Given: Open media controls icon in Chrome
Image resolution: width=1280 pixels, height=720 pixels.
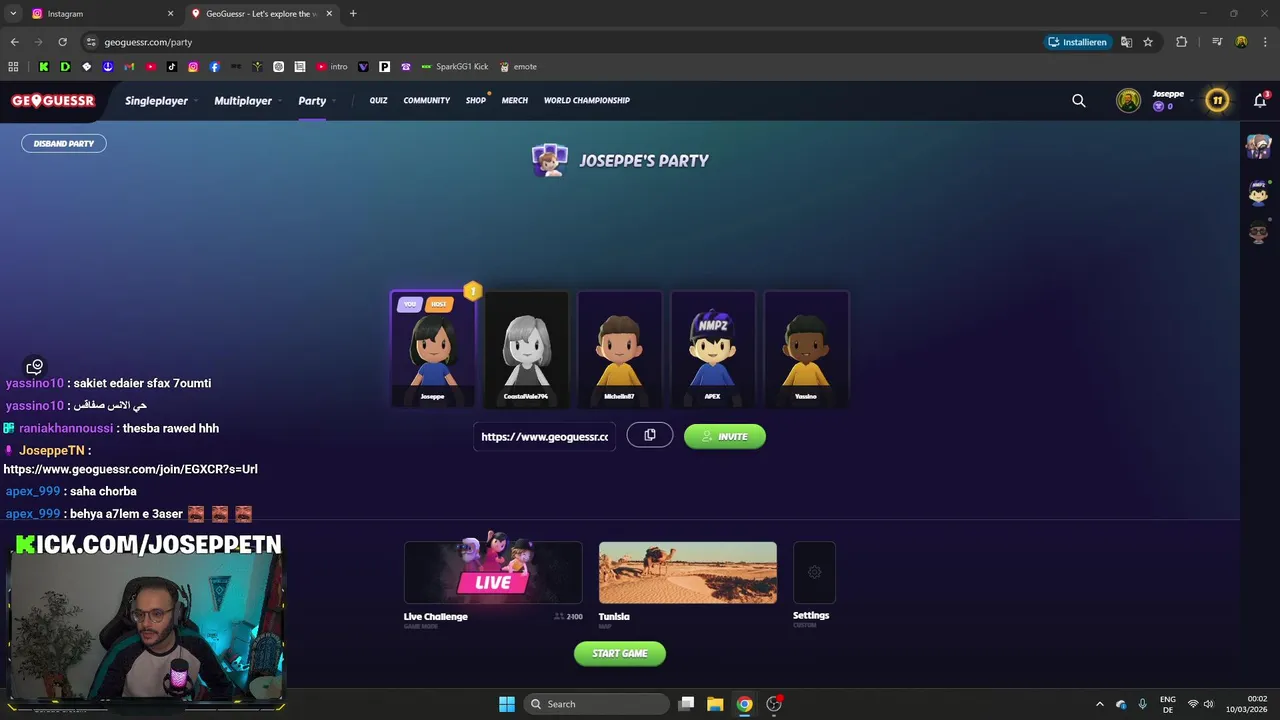Looking at the screenshot, I should click(1217, 42).
